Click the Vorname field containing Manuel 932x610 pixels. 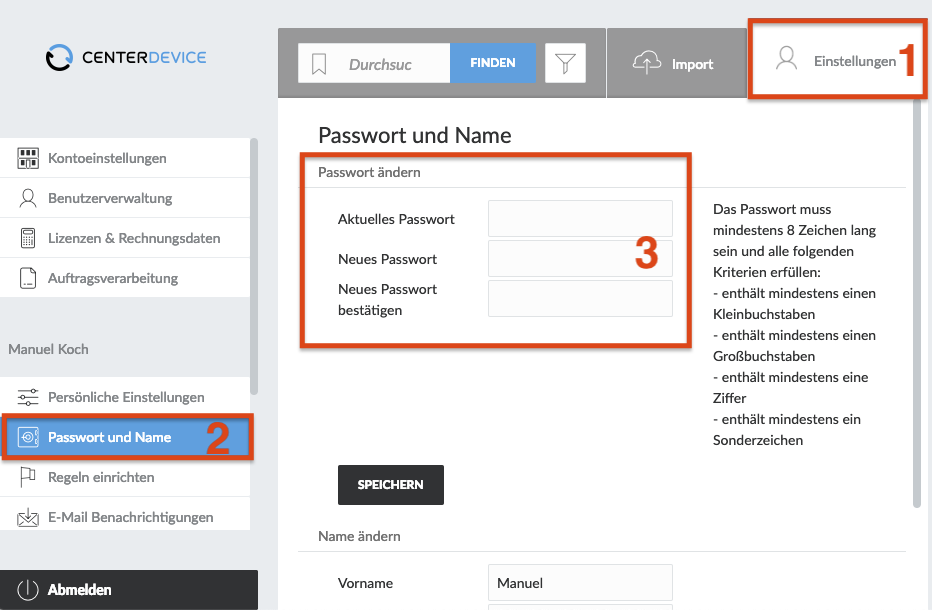(580, 583)
